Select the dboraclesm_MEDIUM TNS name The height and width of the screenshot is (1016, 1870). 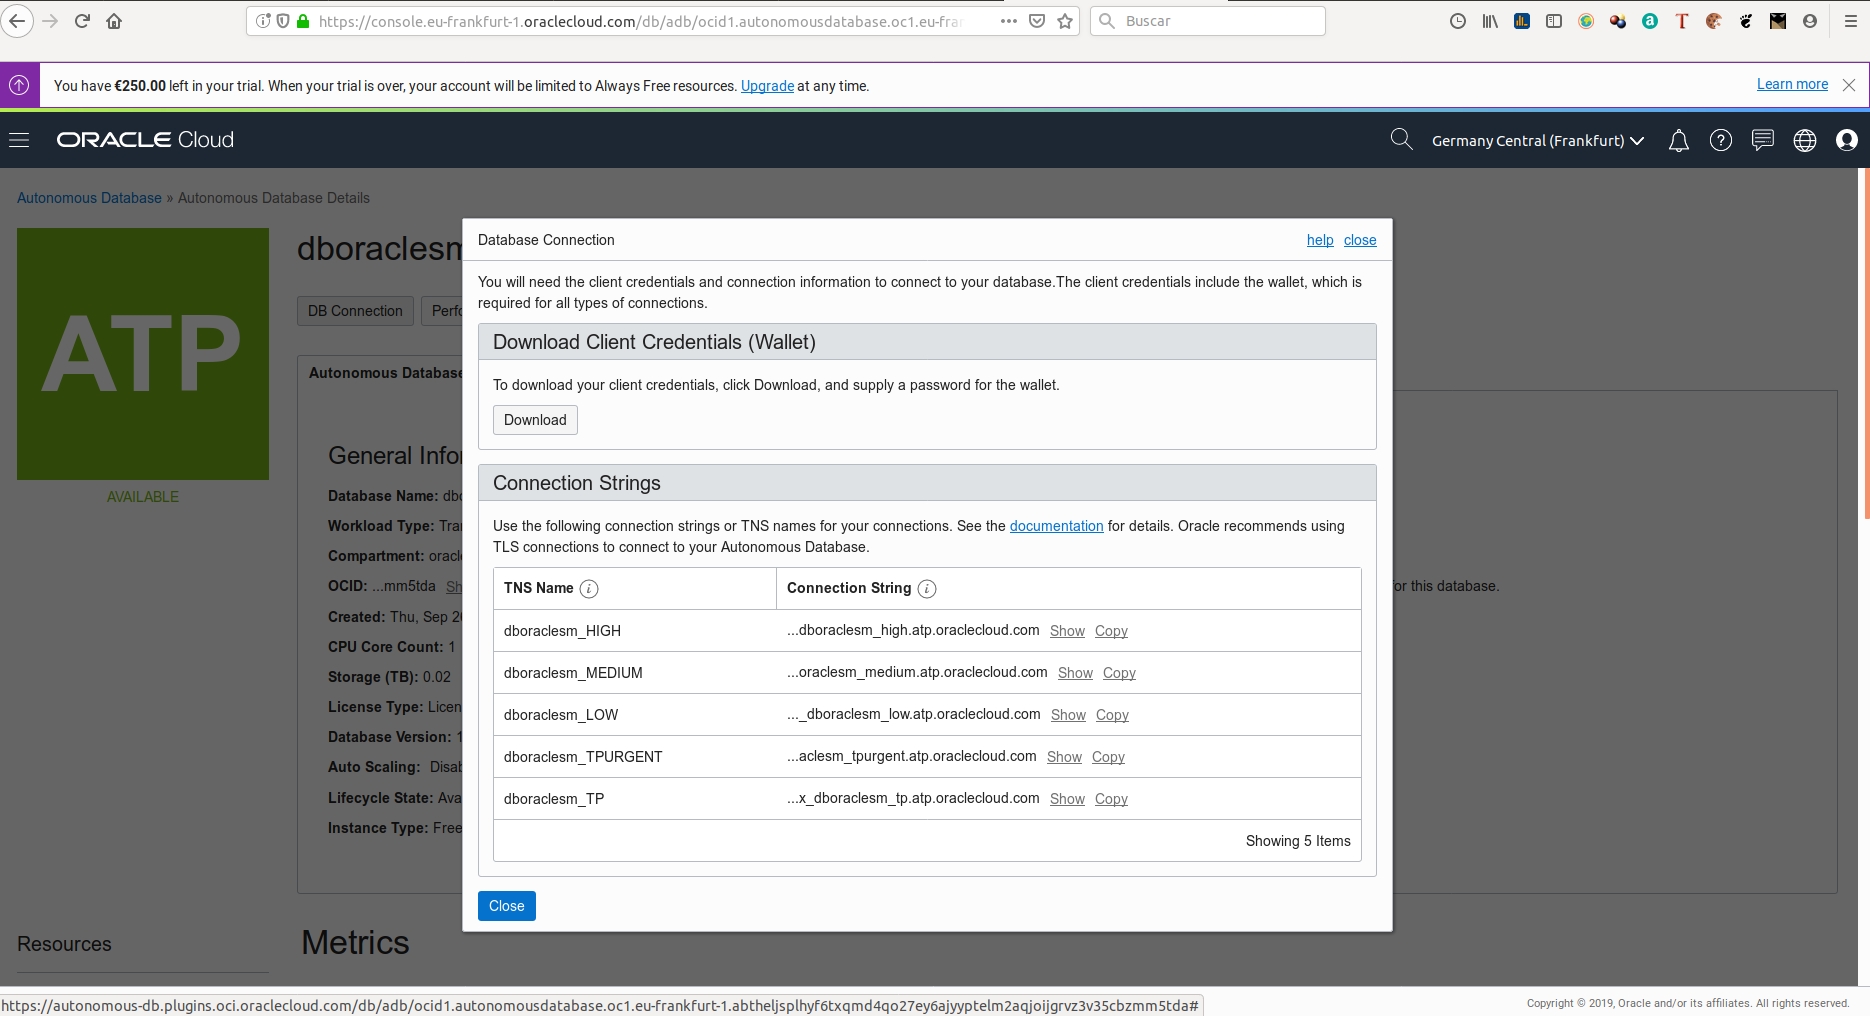(x=573, y=673)
